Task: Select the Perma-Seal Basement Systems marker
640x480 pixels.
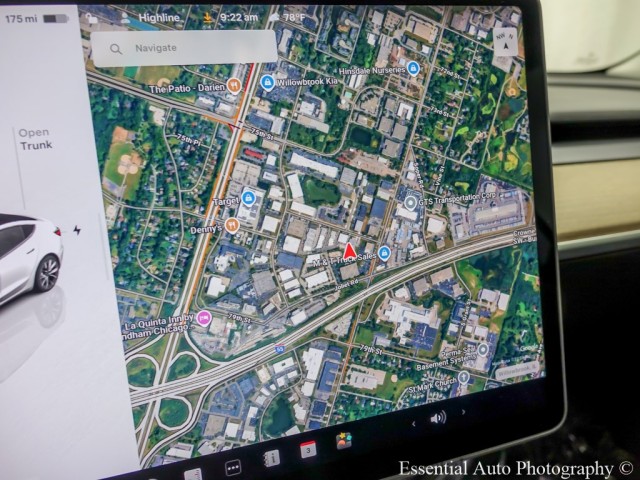Action: [x=483, y=349]
